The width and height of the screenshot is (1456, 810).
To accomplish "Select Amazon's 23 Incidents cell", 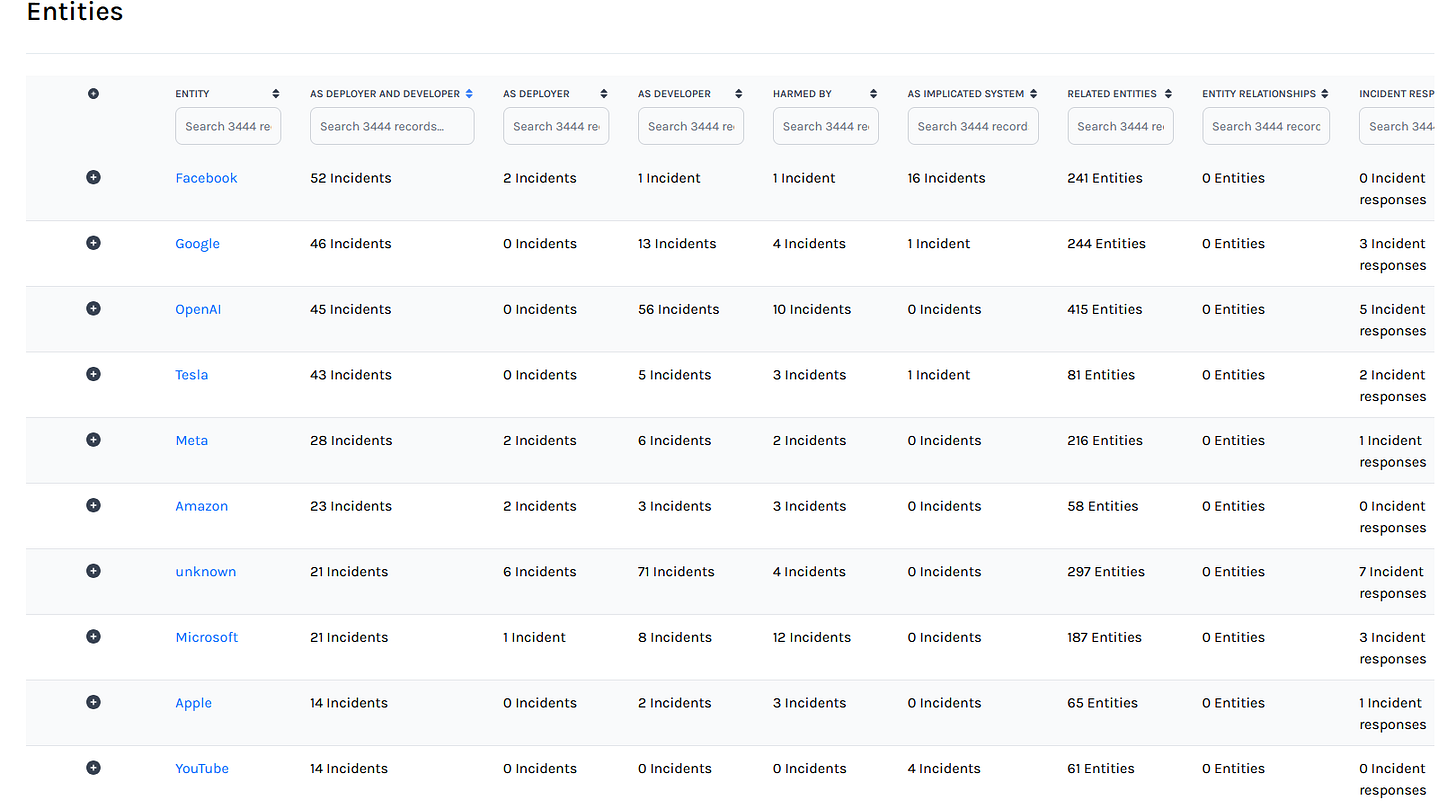I will [350, 506].
